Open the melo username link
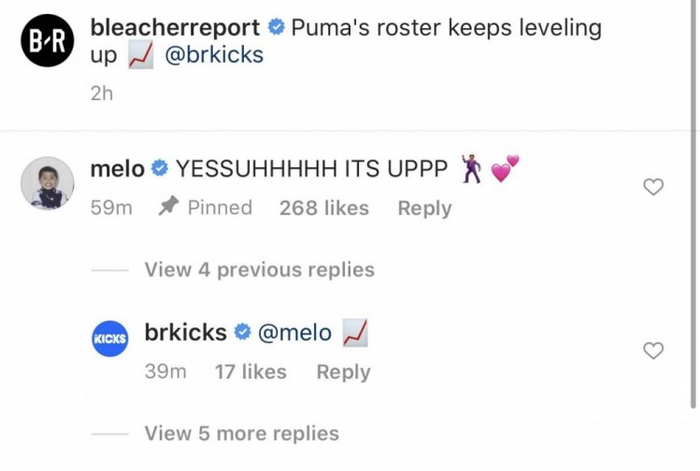The width and height of the screenshot is (700, 471). coord(117,169)
